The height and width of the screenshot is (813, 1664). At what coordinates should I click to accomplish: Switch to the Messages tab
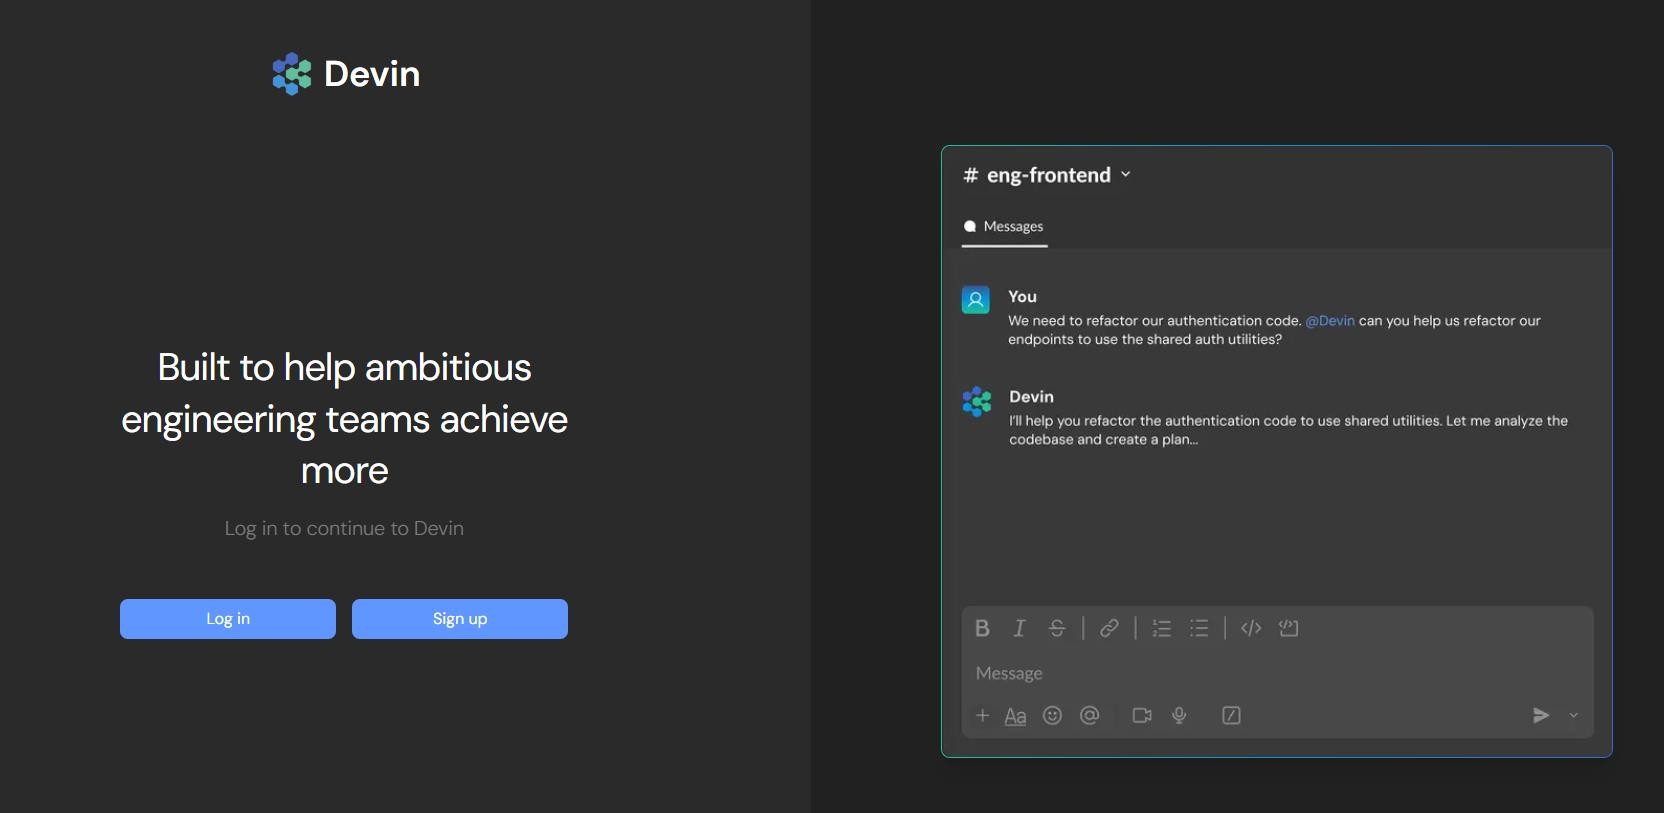pyautogui.click(x=1004, y=227)
